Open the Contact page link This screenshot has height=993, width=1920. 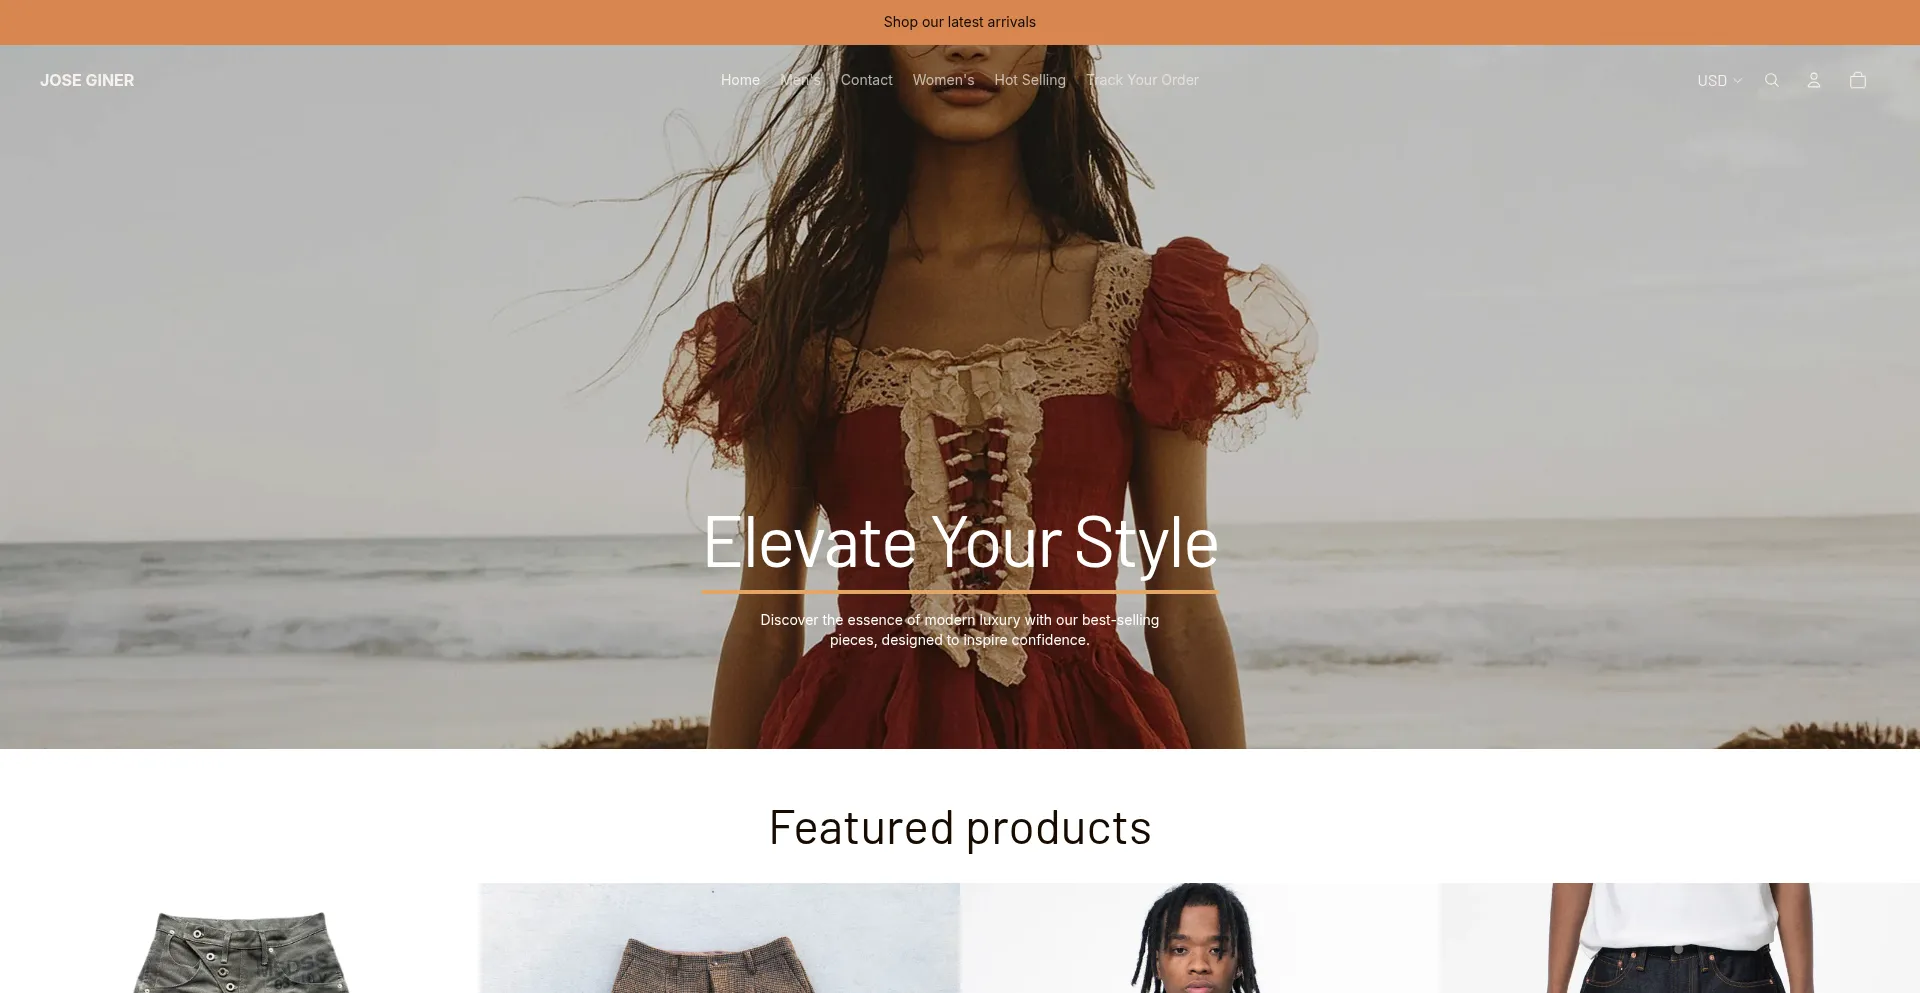coord(866,80)
